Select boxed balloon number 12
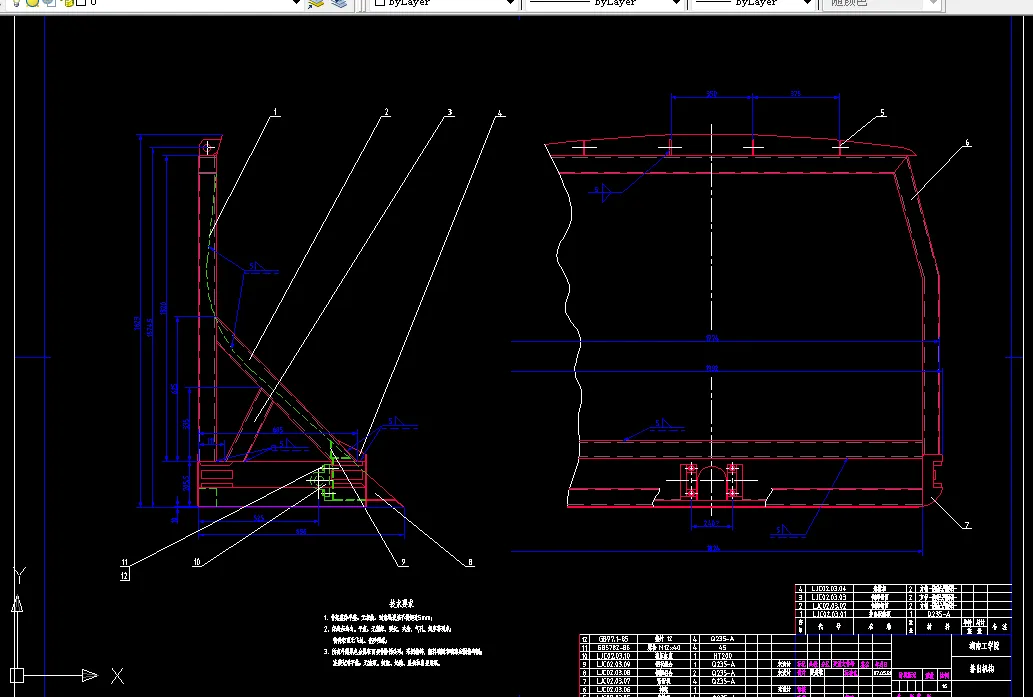Screen dimensions: 1033x697 pos(125,575)
